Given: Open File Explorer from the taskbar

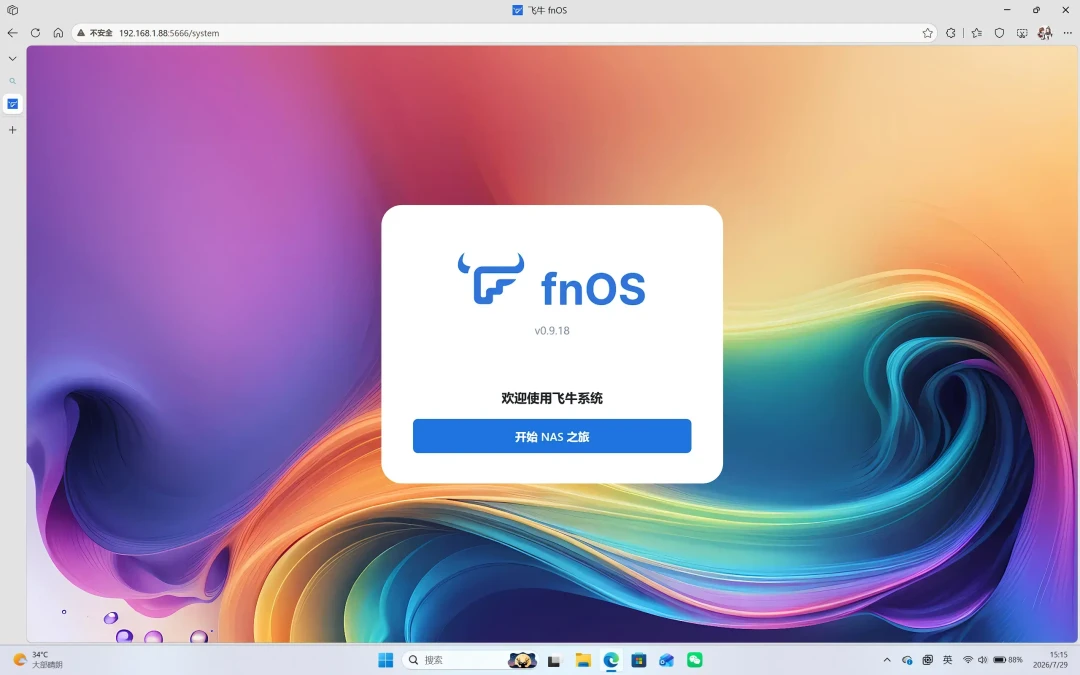Looking at the screenshot, I should 583,660.
